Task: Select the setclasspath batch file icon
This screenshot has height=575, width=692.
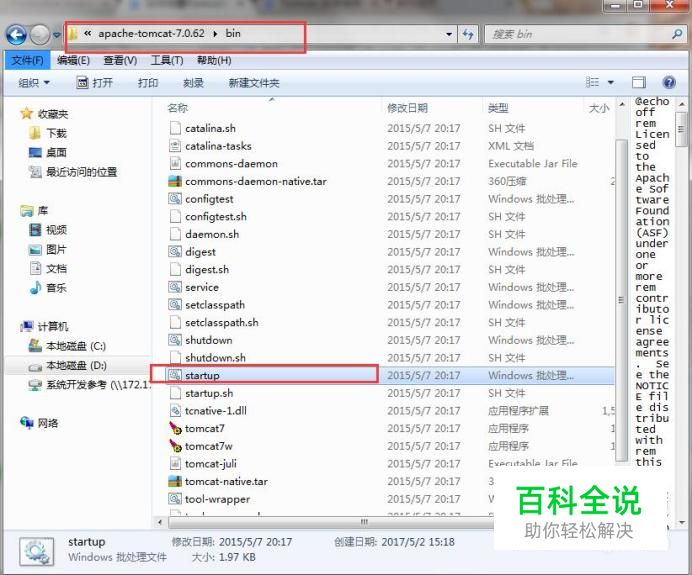Action: pos(175,304)
